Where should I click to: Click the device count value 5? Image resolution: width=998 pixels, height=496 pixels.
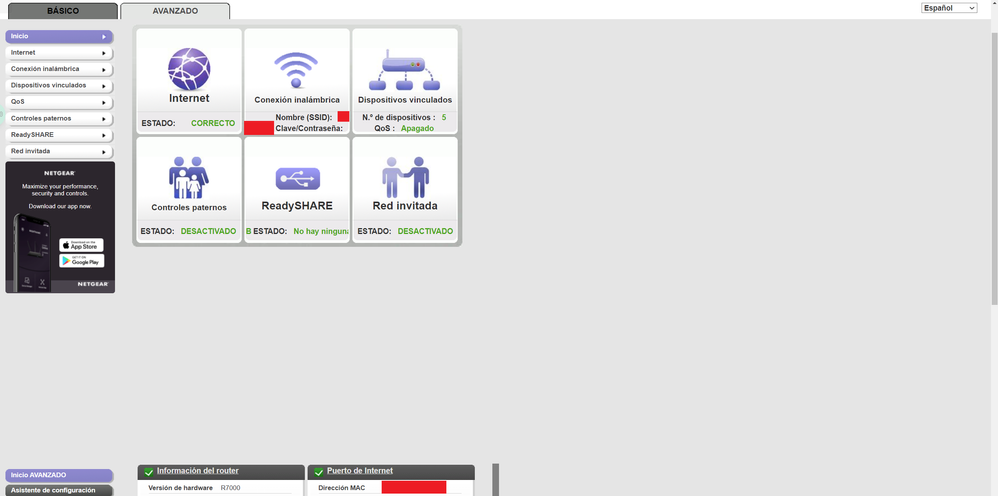click(444, 118)
